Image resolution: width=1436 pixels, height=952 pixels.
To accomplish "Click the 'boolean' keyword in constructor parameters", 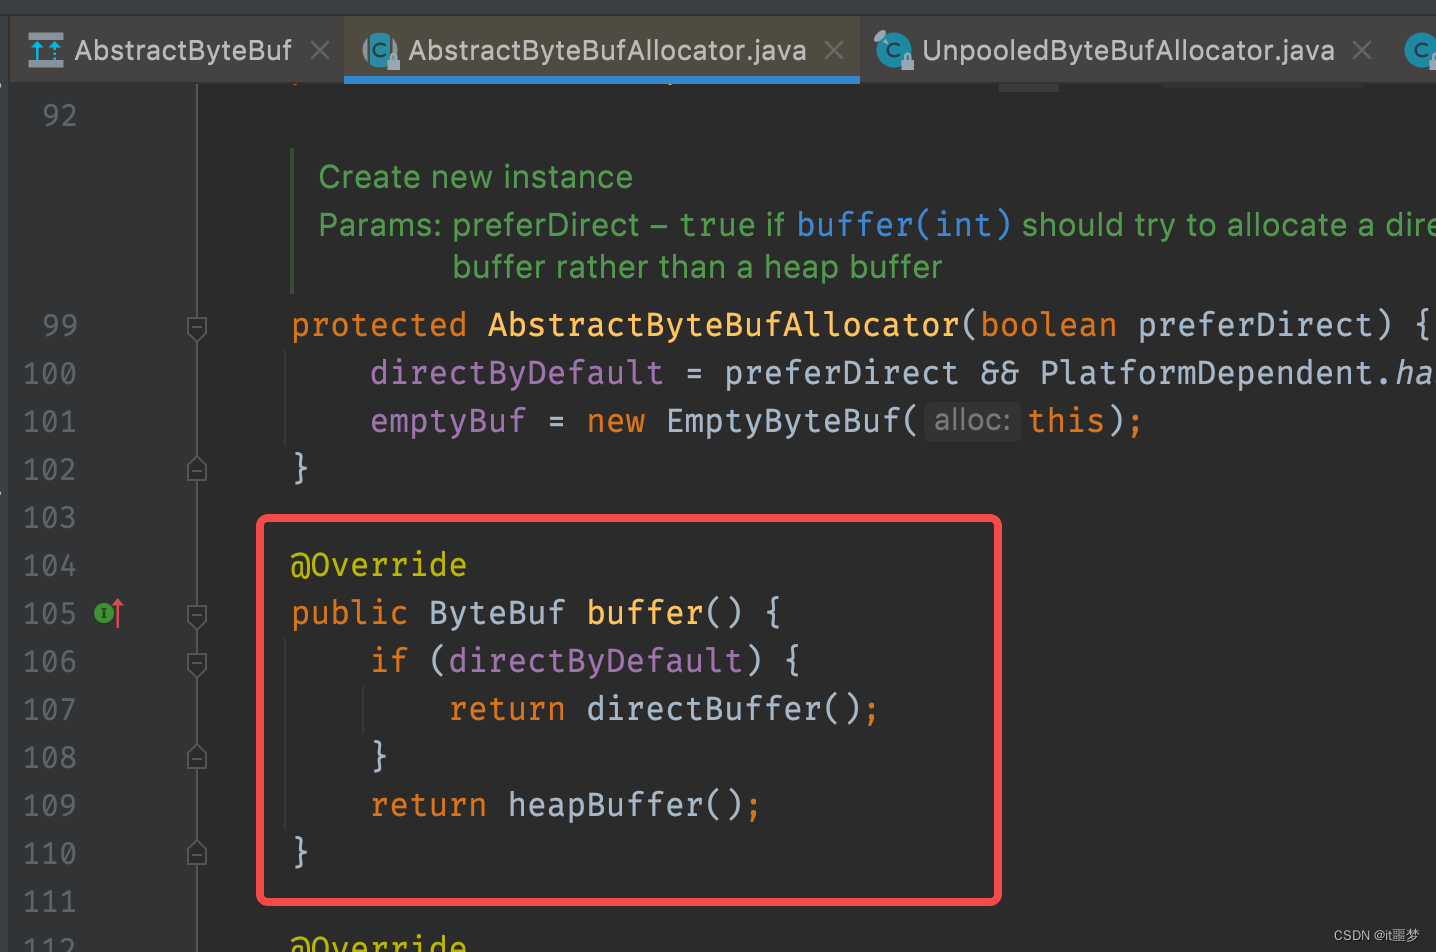I will (x=1048, y=325).
